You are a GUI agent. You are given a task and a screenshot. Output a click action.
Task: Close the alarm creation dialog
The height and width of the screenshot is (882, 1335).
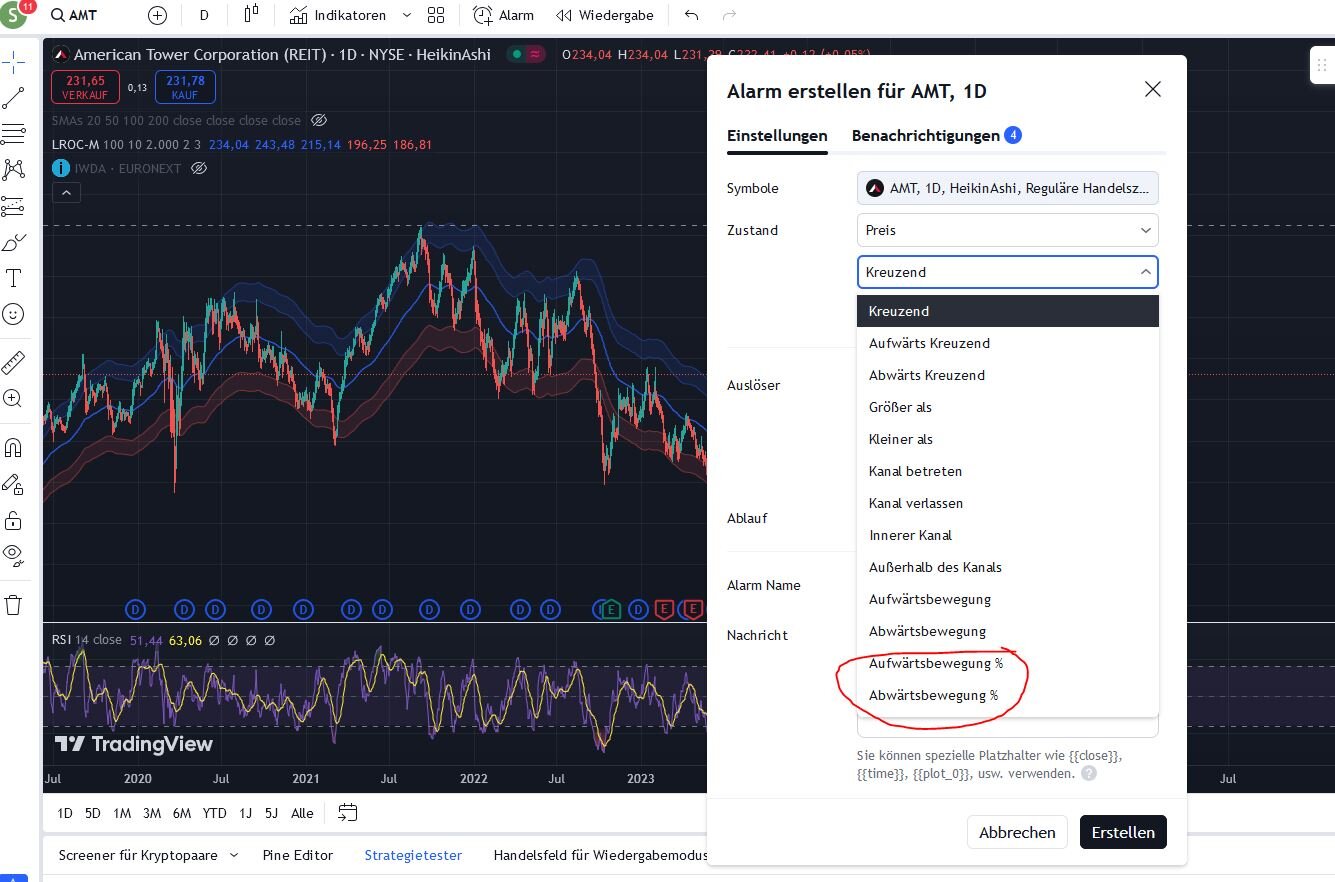click(1153, 90)
